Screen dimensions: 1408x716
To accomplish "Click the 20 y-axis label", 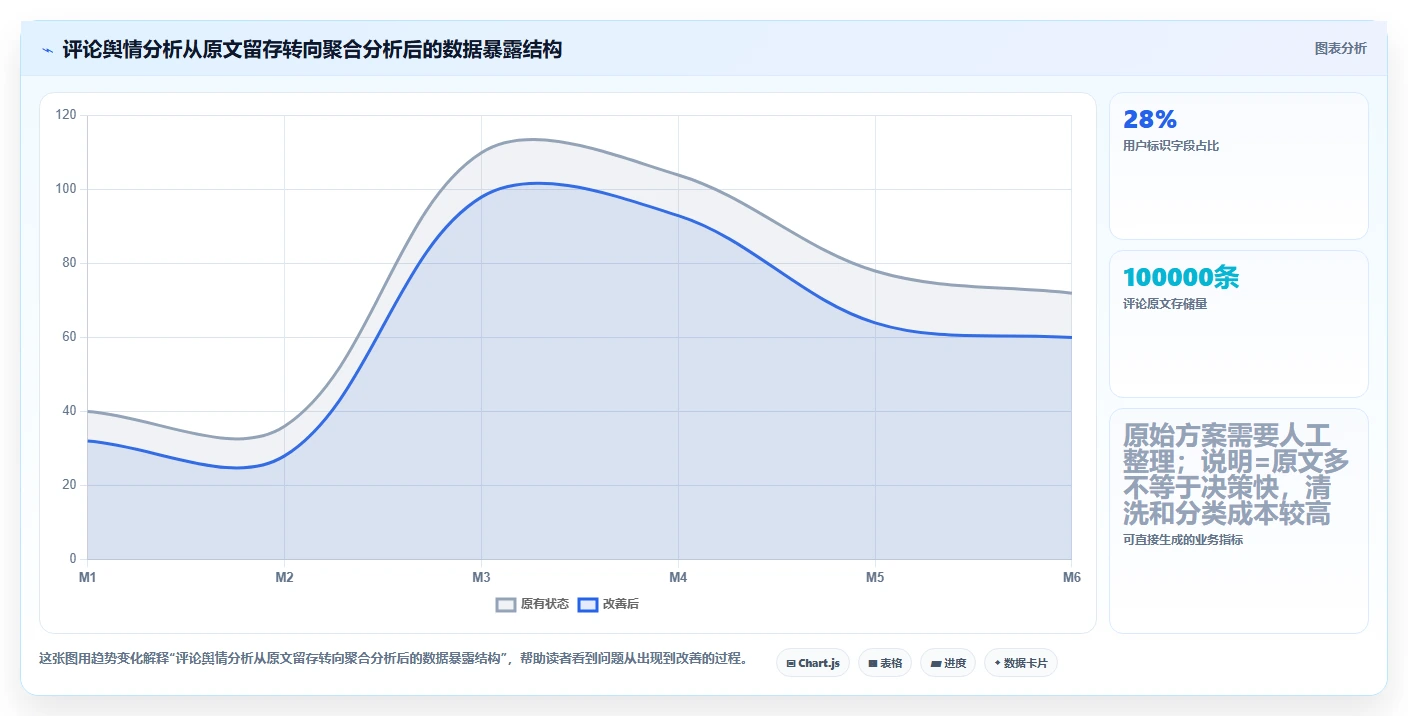I will click(x=69, y=485).
